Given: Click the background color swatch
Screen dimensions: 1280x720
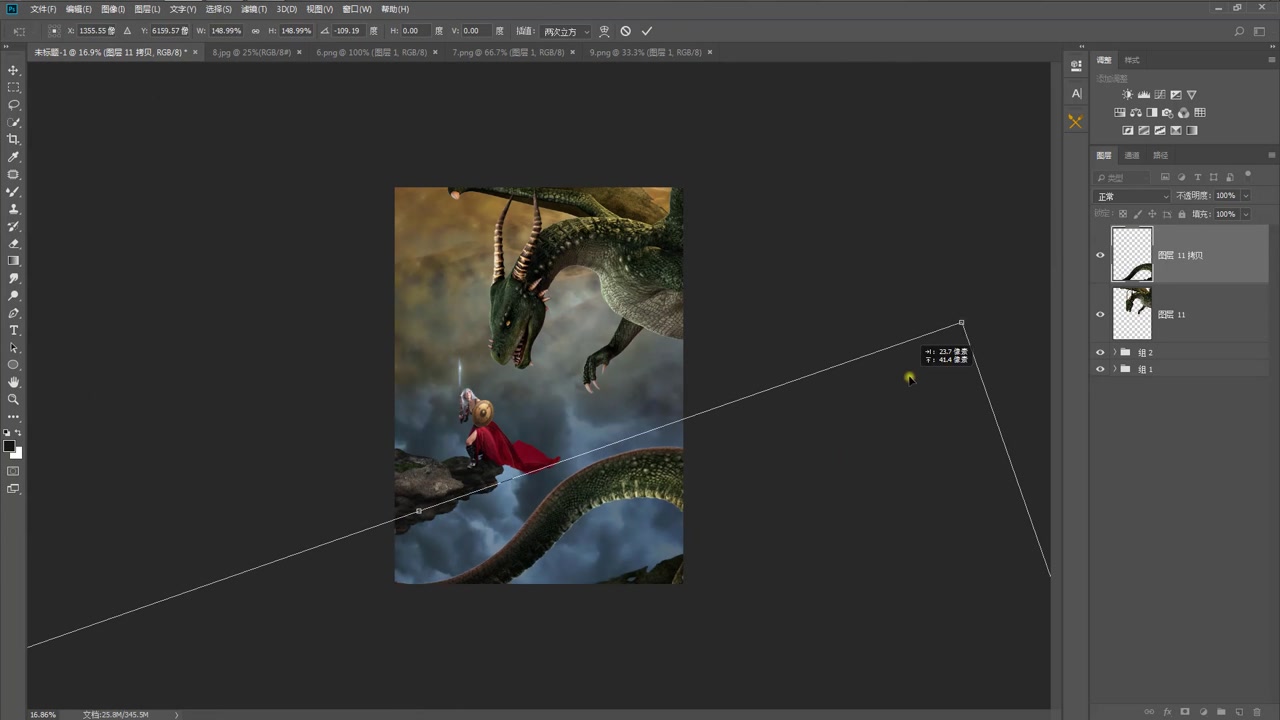Looking at the screenshot, I should (17, 454).
